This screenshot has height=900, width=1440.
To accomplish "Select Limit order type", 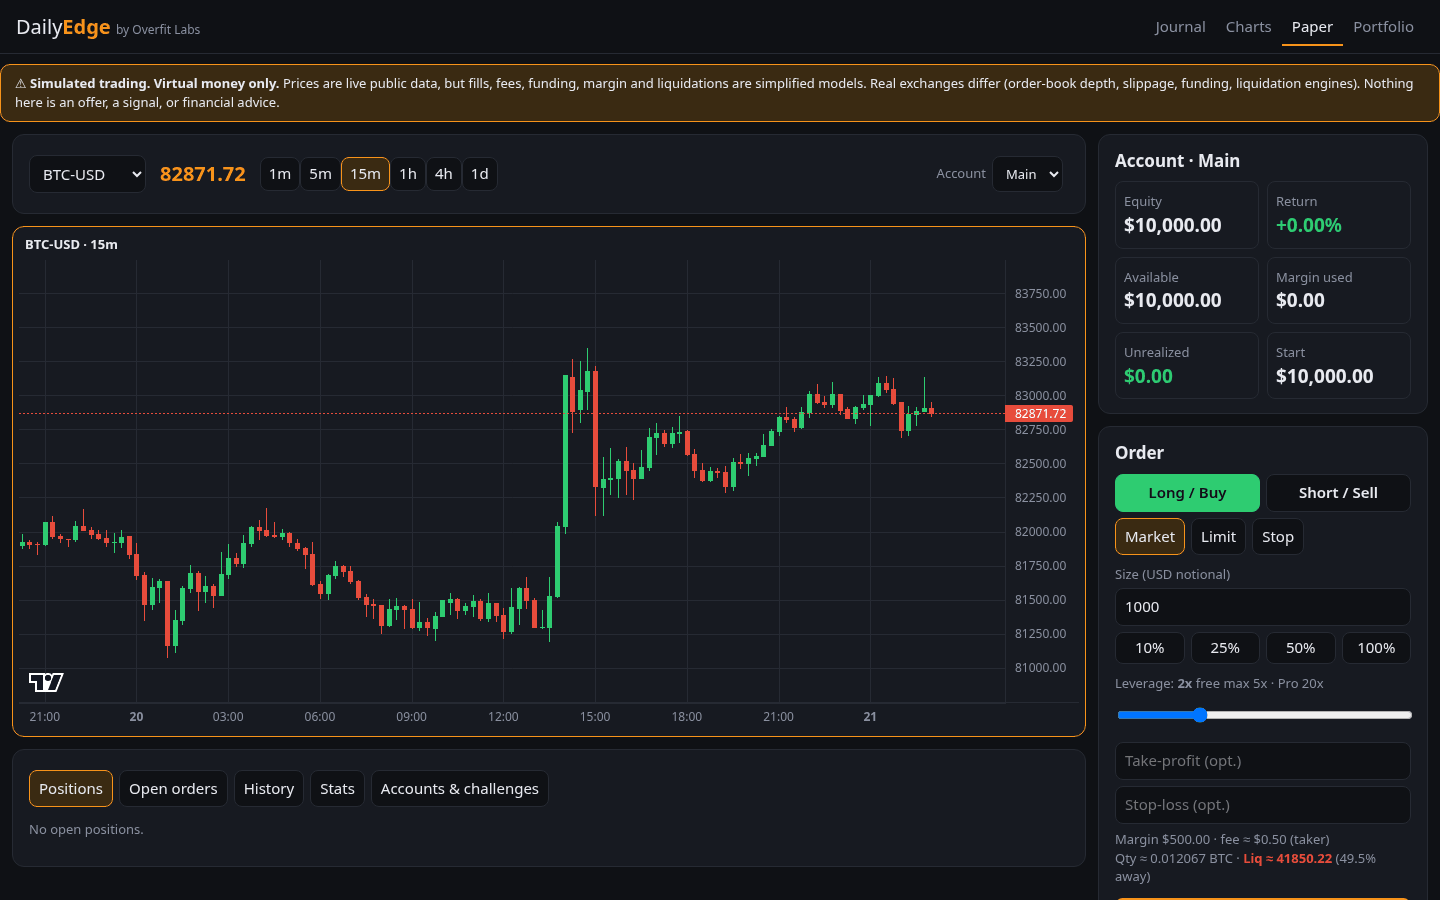I will pos(1218,537).
